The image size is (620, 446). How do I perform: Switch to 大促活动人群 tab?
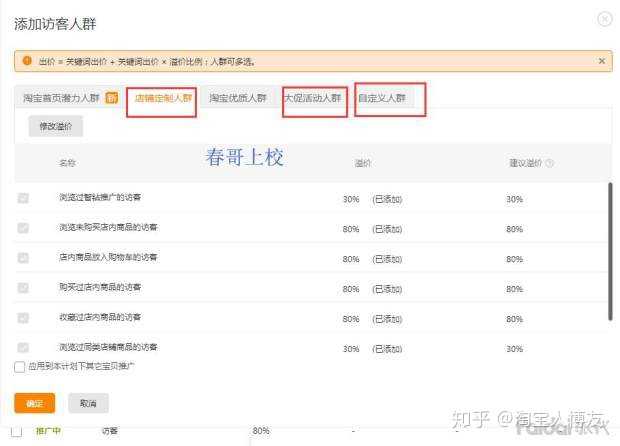click(313, 98)
